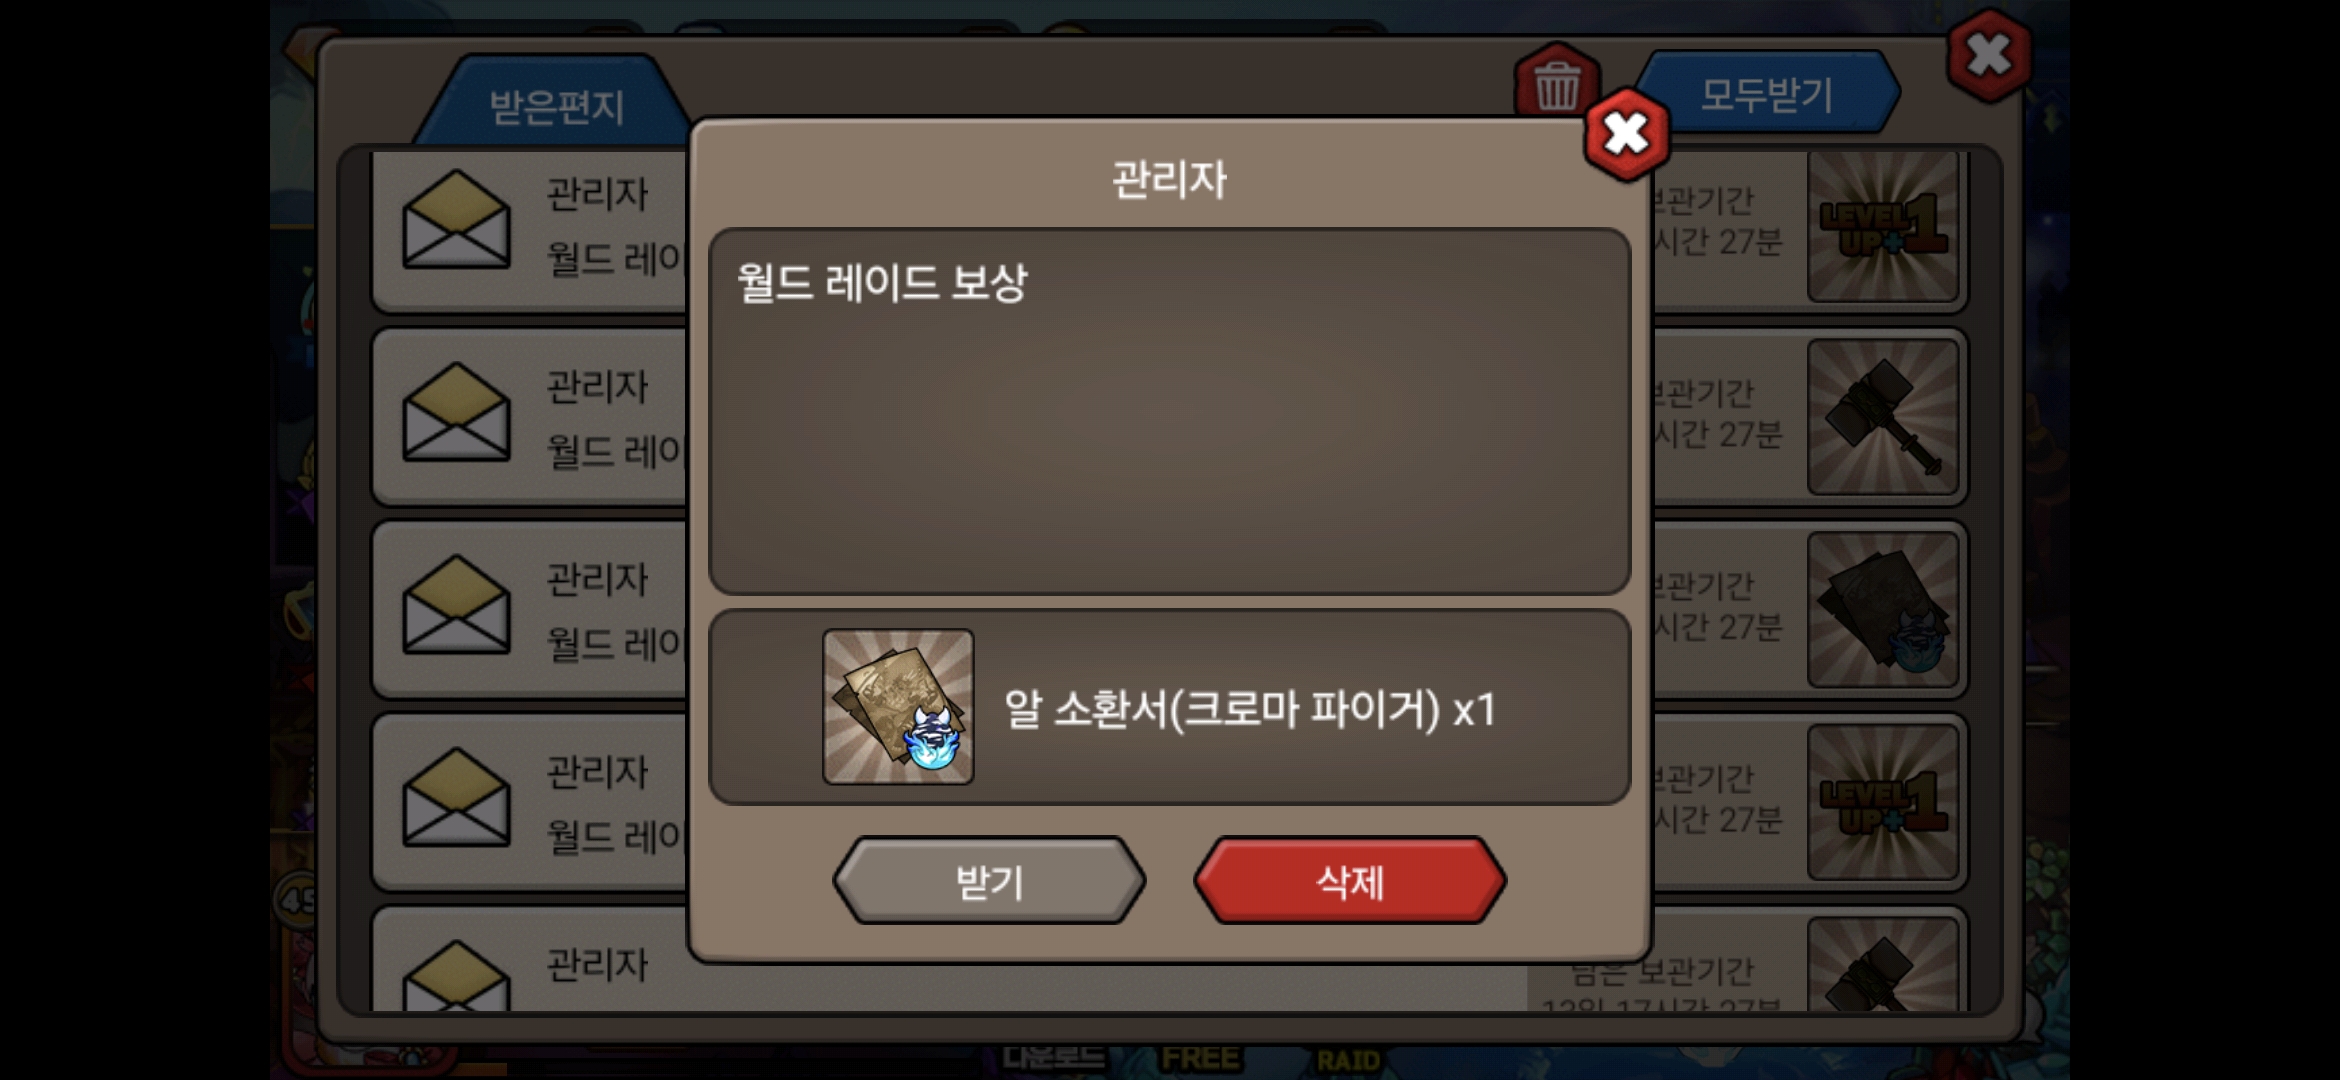
Task: Click the 알 소환서(크로마 파이거) x1 reward label
Action: point(1249,709)
